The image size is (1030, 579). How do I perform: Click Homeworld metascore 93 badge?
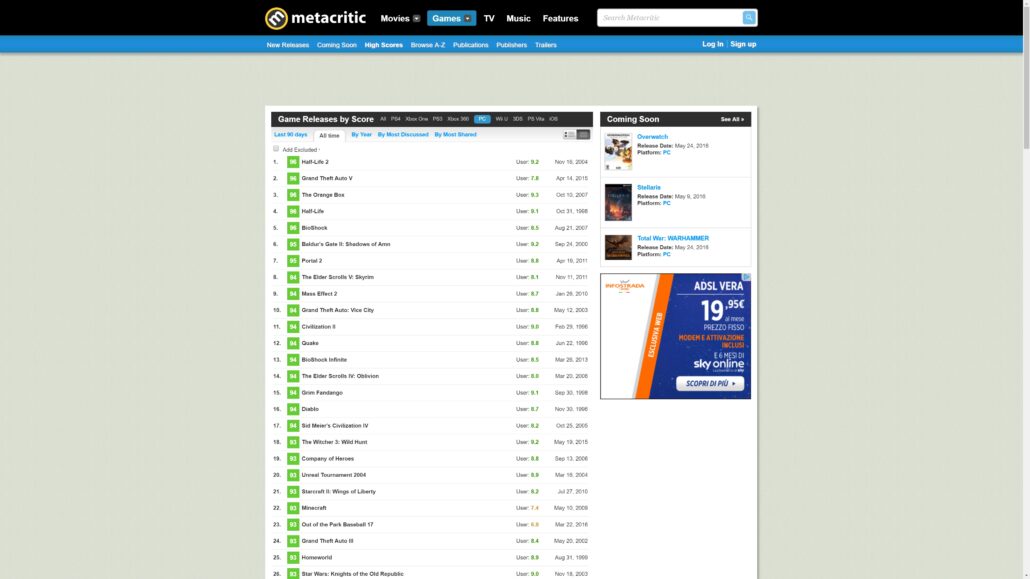click(x=293, y=557)
